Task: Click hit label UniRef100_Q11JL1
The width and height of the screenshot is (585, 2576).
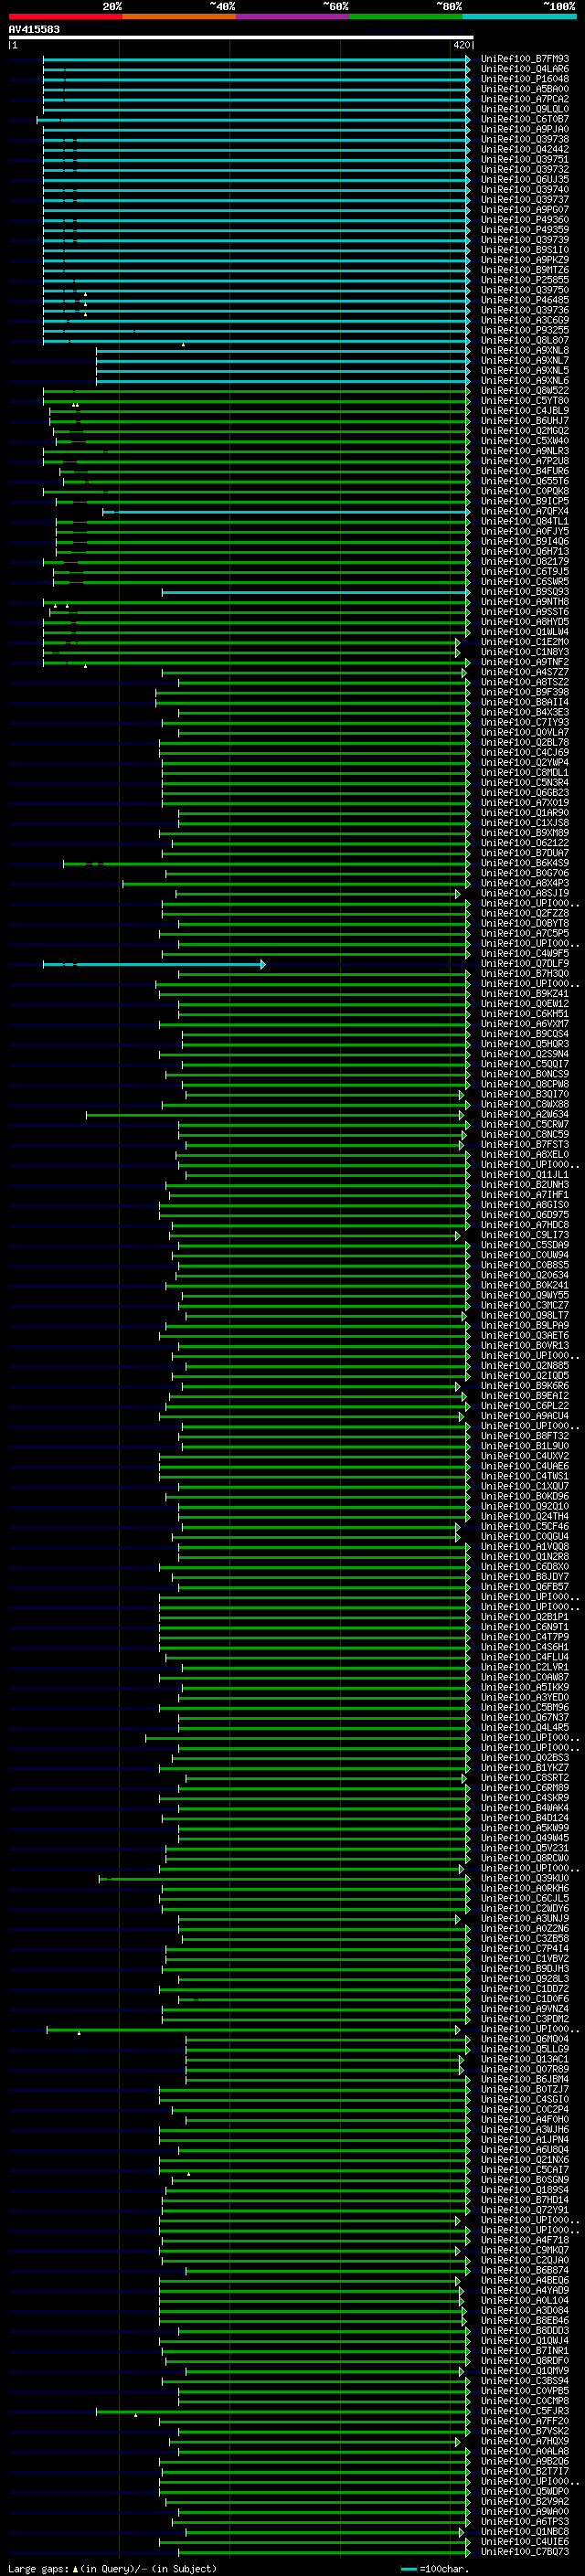Action: point(524,1175)
